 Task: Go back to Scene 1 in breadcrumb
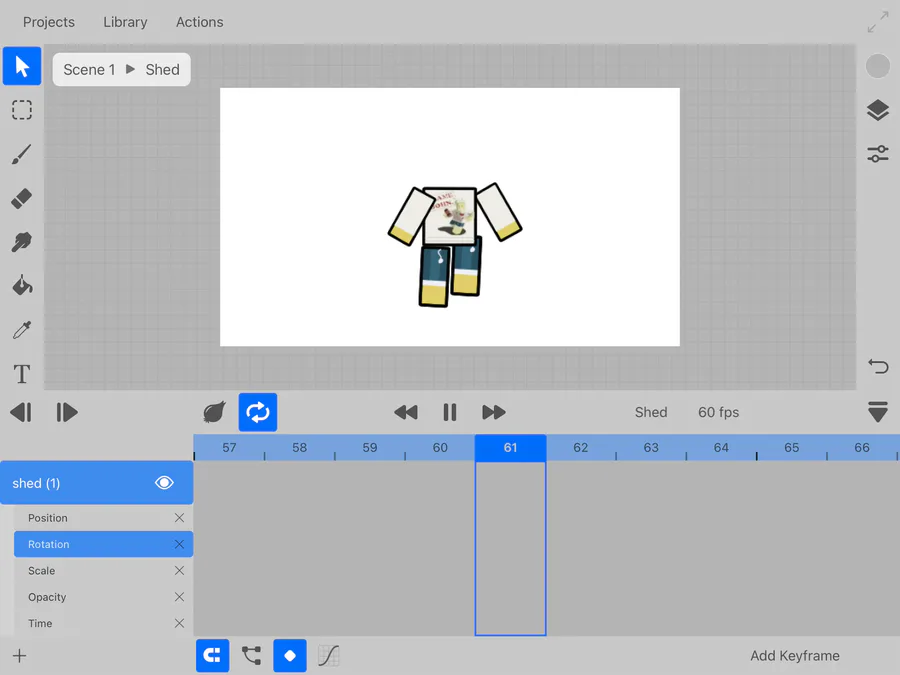(x=89, y=69)
